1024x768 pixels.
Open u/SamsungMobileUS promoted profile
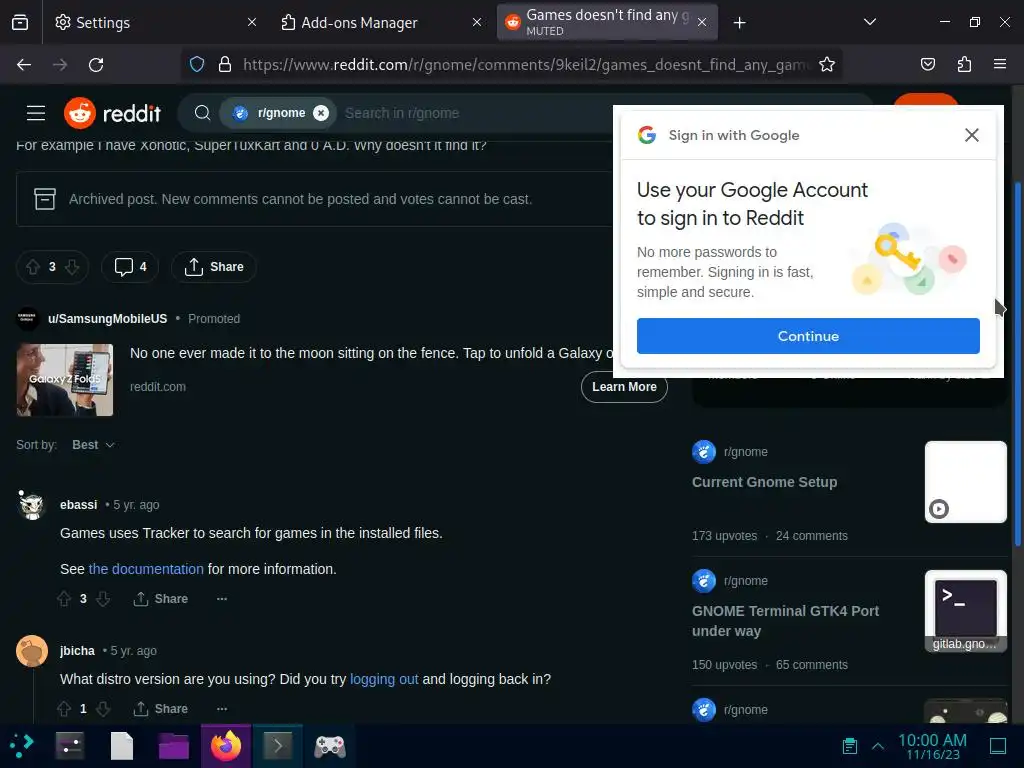pos(107,319)
